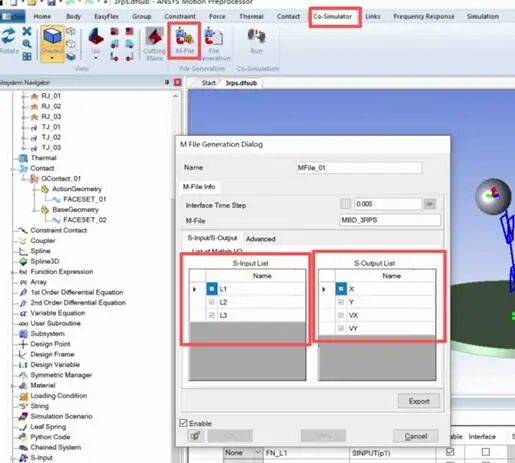
Task: Click the Simulation Scenario tree icon
Action: click(x=23, y=416)
